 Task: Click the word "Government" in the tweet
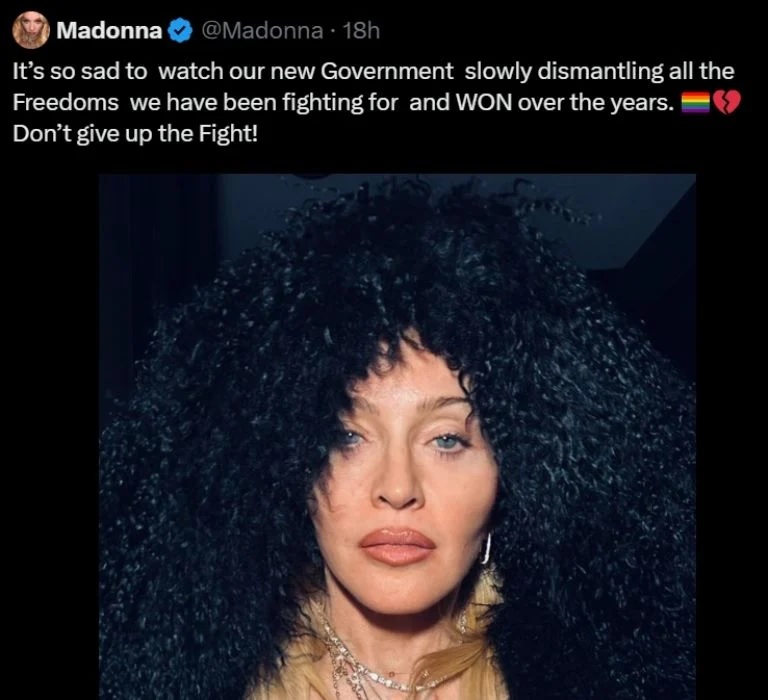(x=386, y=72)
